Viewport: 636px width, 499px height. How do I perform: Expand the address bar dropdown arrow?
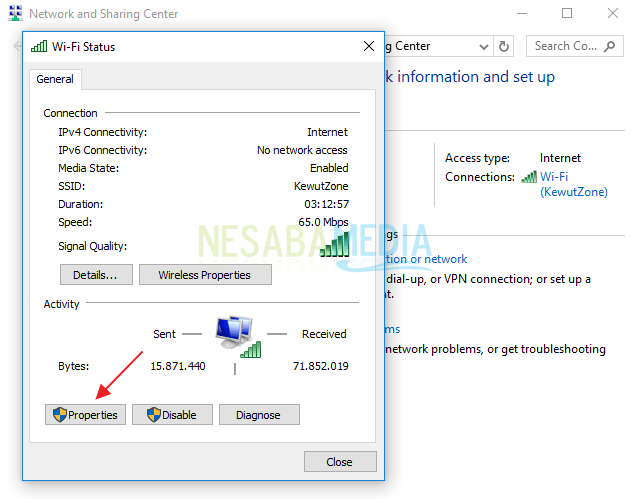(483, 47)
